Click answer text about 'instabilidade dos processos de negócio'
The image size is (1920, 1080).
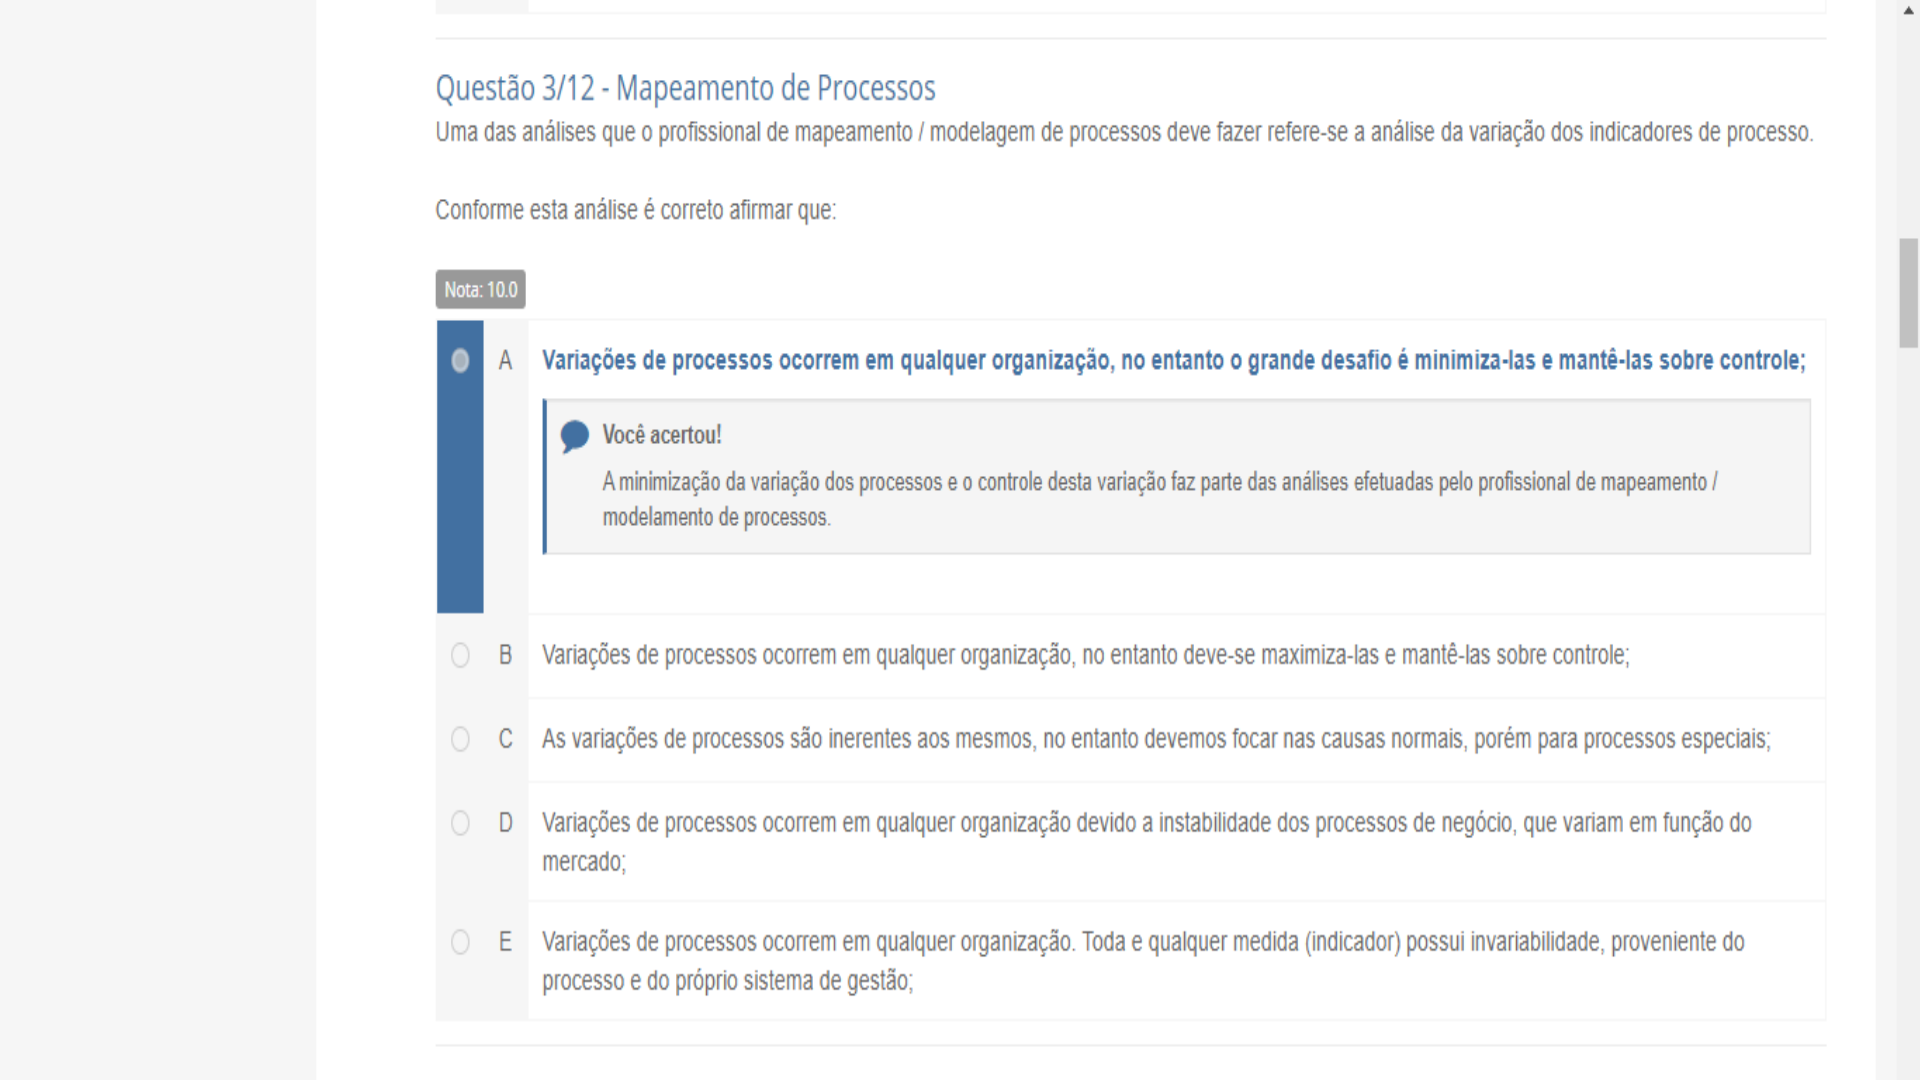(x=1336, y=823)
